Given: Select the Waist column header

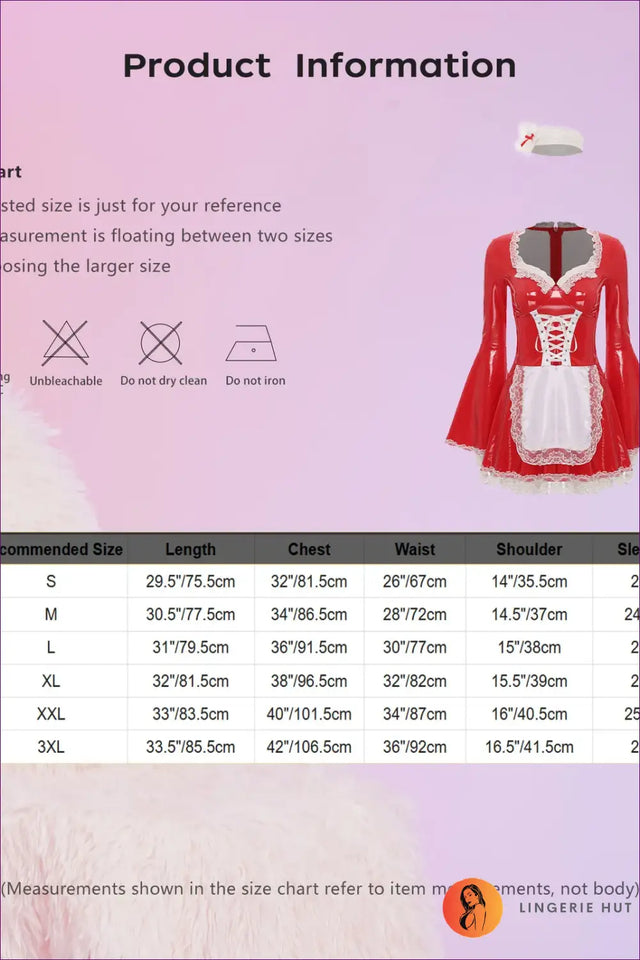Looking at the screenshot, I should pyautogui.click(x=415, y=549).
